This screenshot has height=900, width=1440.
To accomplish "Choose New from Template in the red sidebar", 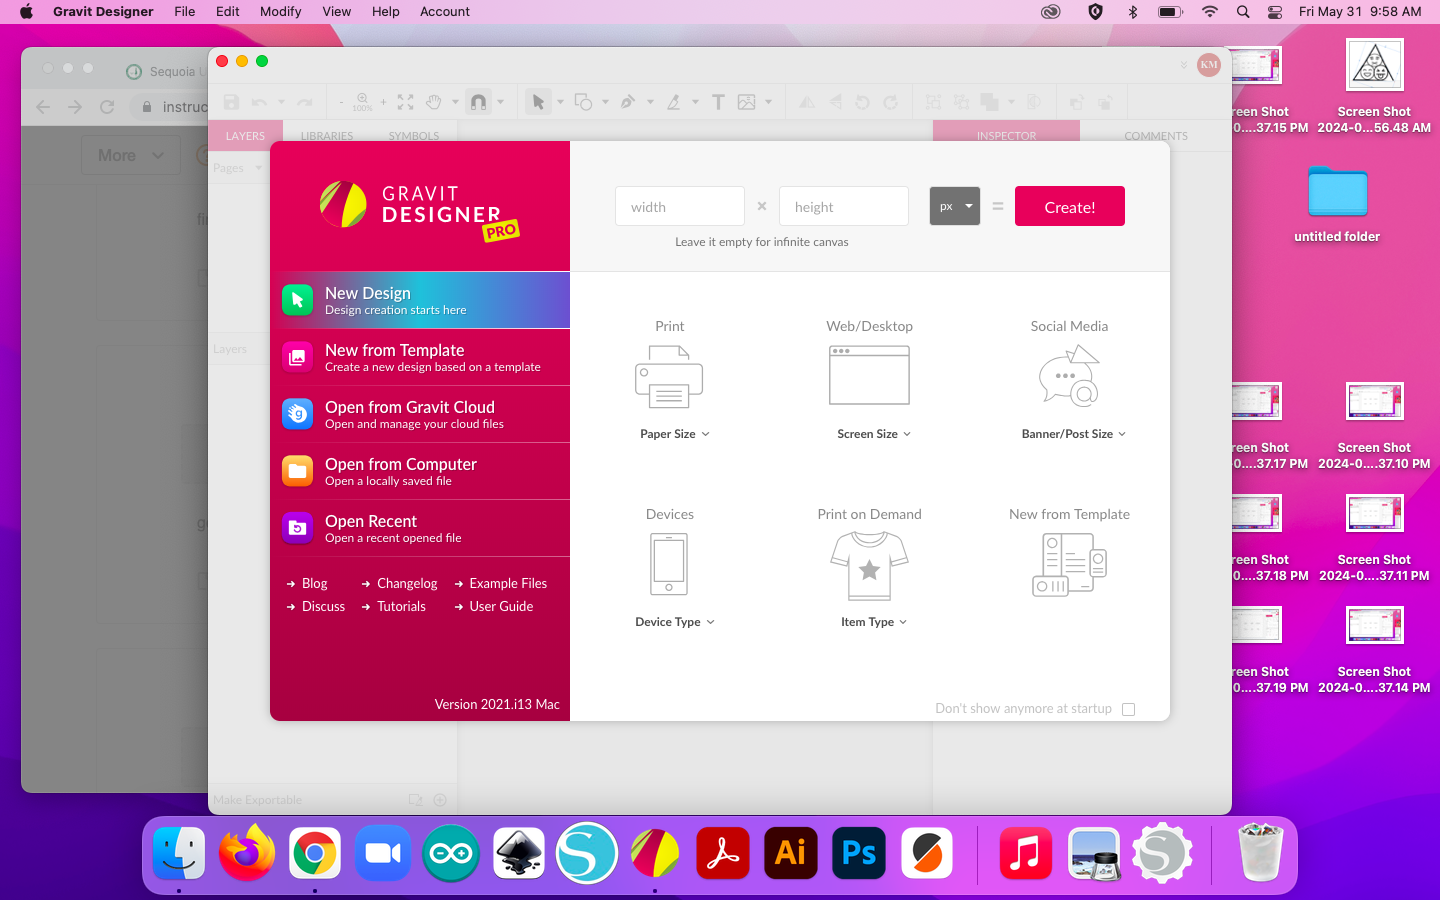I will (420, 357).
